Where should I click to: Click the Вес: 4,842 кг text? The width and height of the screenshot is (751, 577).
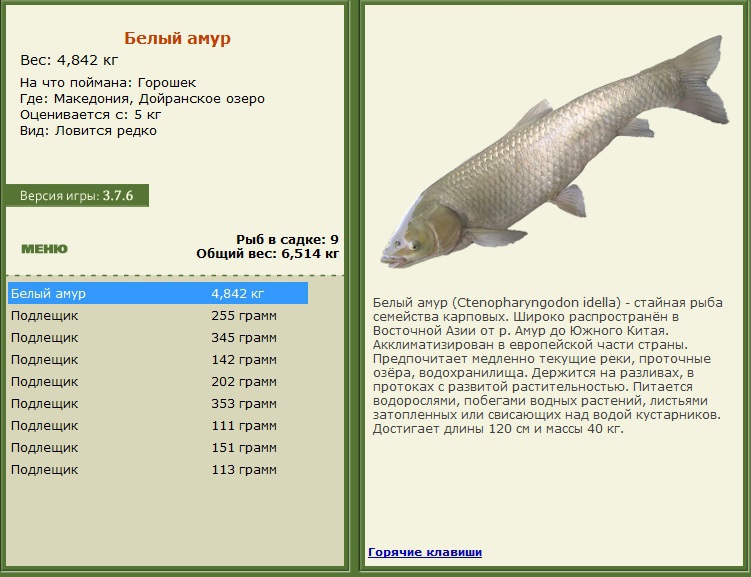coord(69,60)
